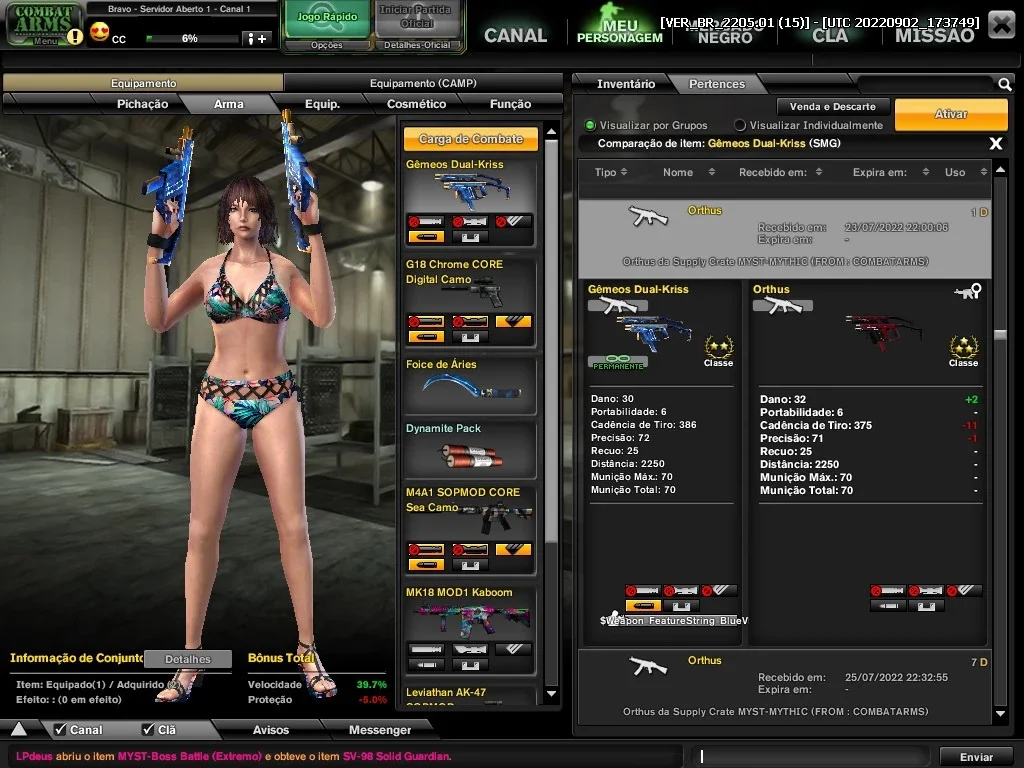Click the Gêmeos Dual-Kriss blocked silencer slot
The image size is (1024, 768).
tap(426, 221)
